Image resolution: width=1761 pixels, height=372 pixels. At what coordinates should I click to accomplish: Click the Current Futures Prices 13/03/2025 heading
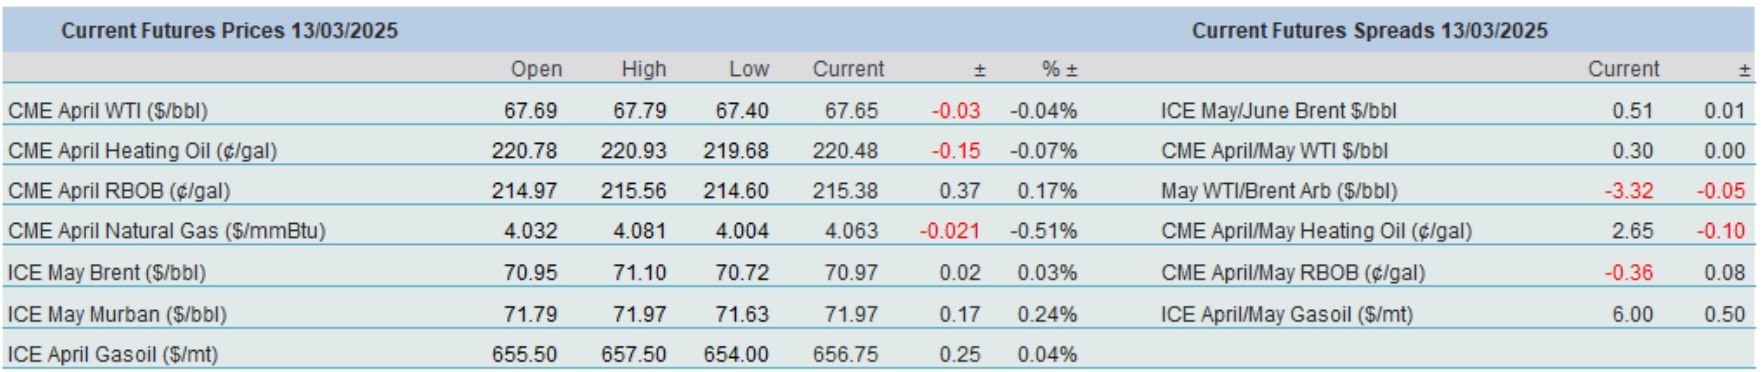click(229, 31)
